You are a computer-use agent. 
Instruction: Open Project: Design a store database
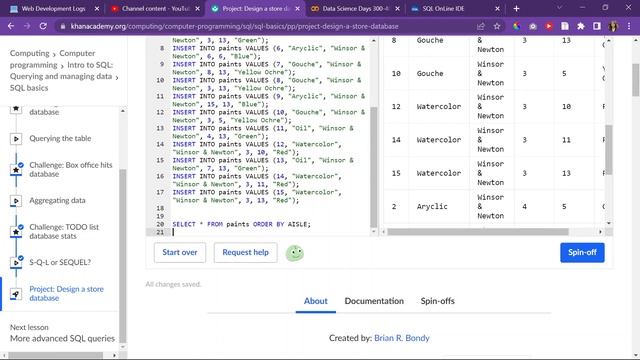[x=66, y=293]
